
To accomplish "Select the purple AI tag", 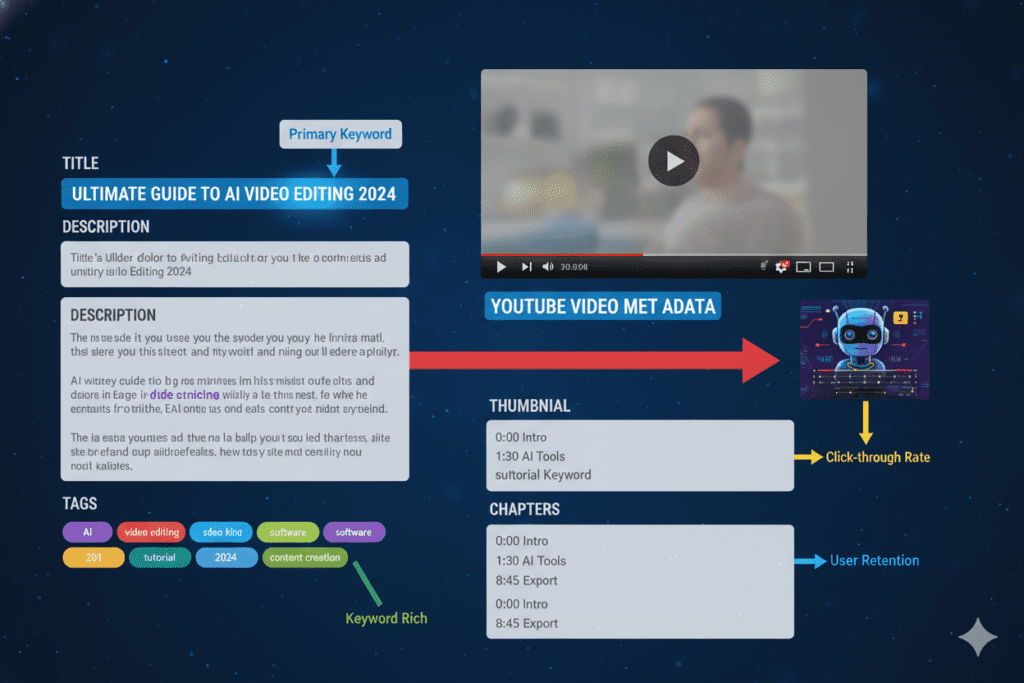I will [88, 532].
